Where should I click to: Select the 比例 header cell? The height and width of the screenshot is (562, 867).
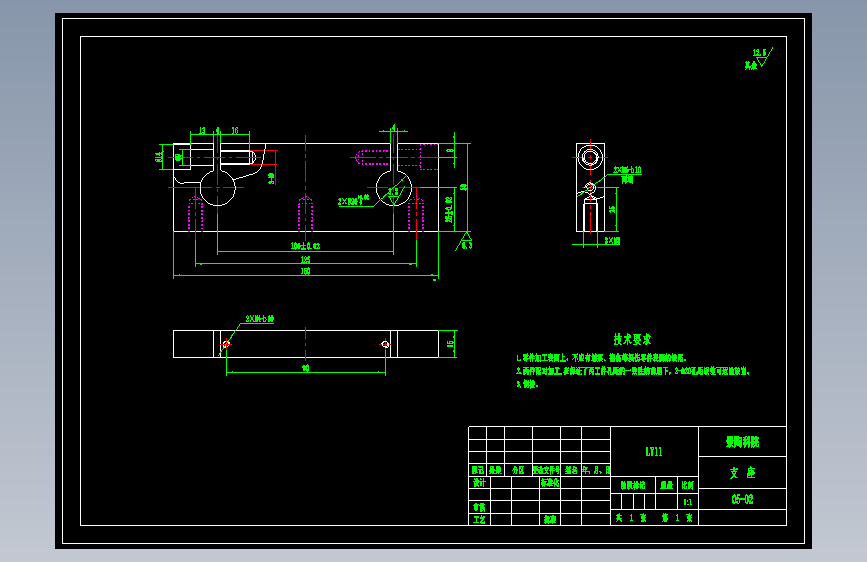(687, 485)
